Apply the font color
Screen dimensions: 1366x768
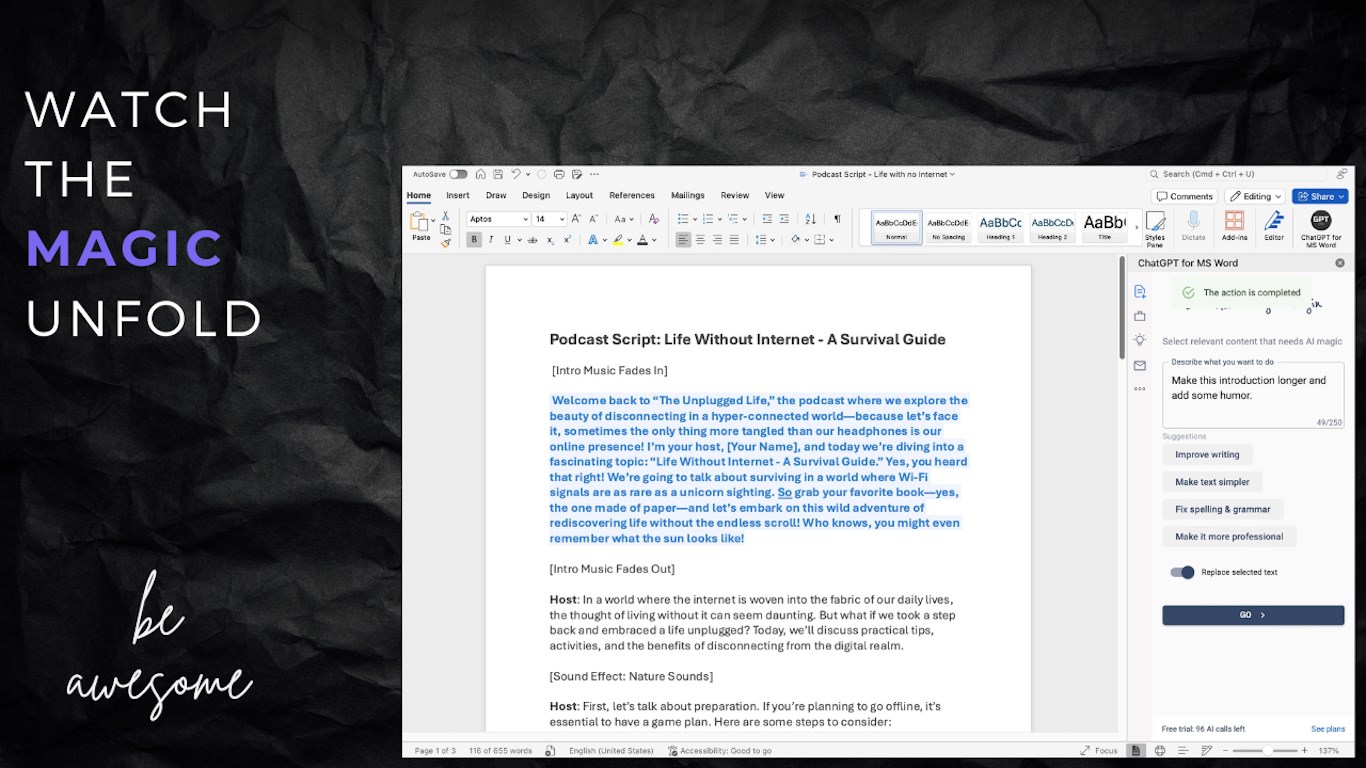click(x=642, y=240)
